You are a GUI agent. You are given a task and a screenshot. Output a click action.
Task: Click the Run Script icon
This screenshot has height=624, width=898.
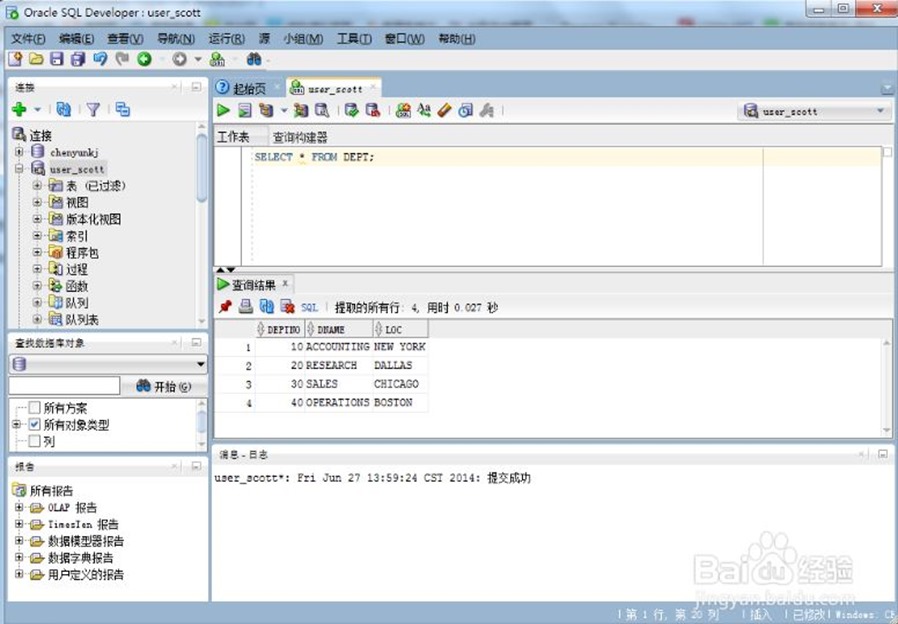pos(245,110)
